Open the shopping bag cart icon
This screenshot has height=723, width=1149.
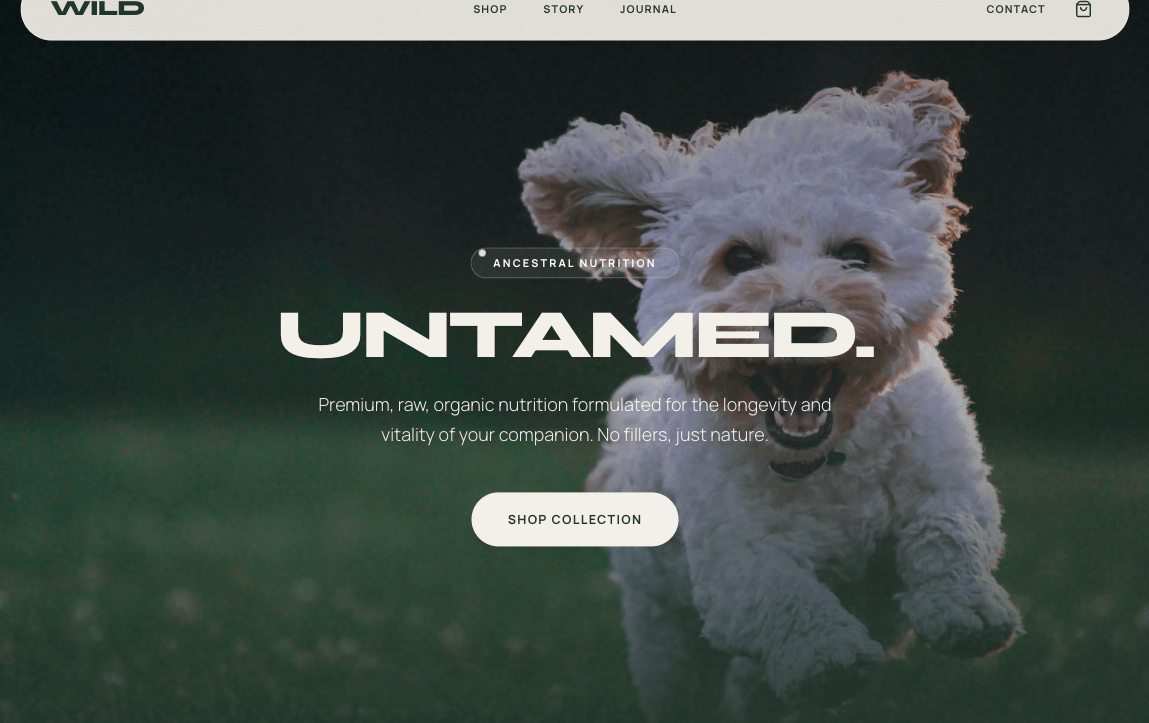pyautogui.click(x=1083, y=9)
